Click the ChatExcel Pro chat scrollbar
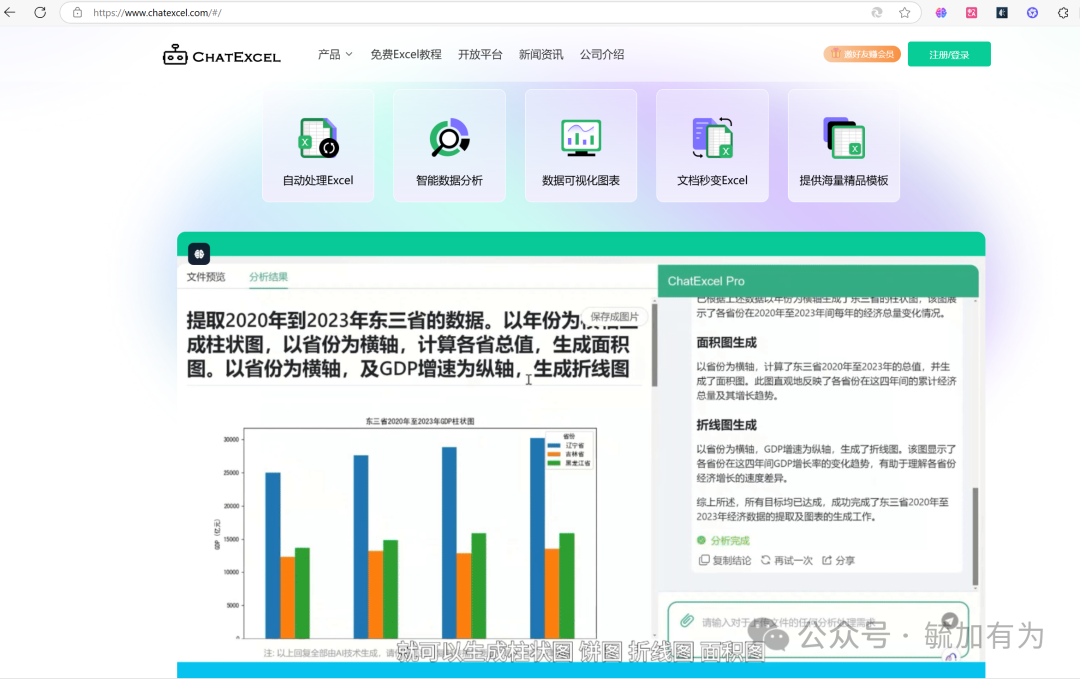Screen dimensions: 1080x679 [975, 536]
